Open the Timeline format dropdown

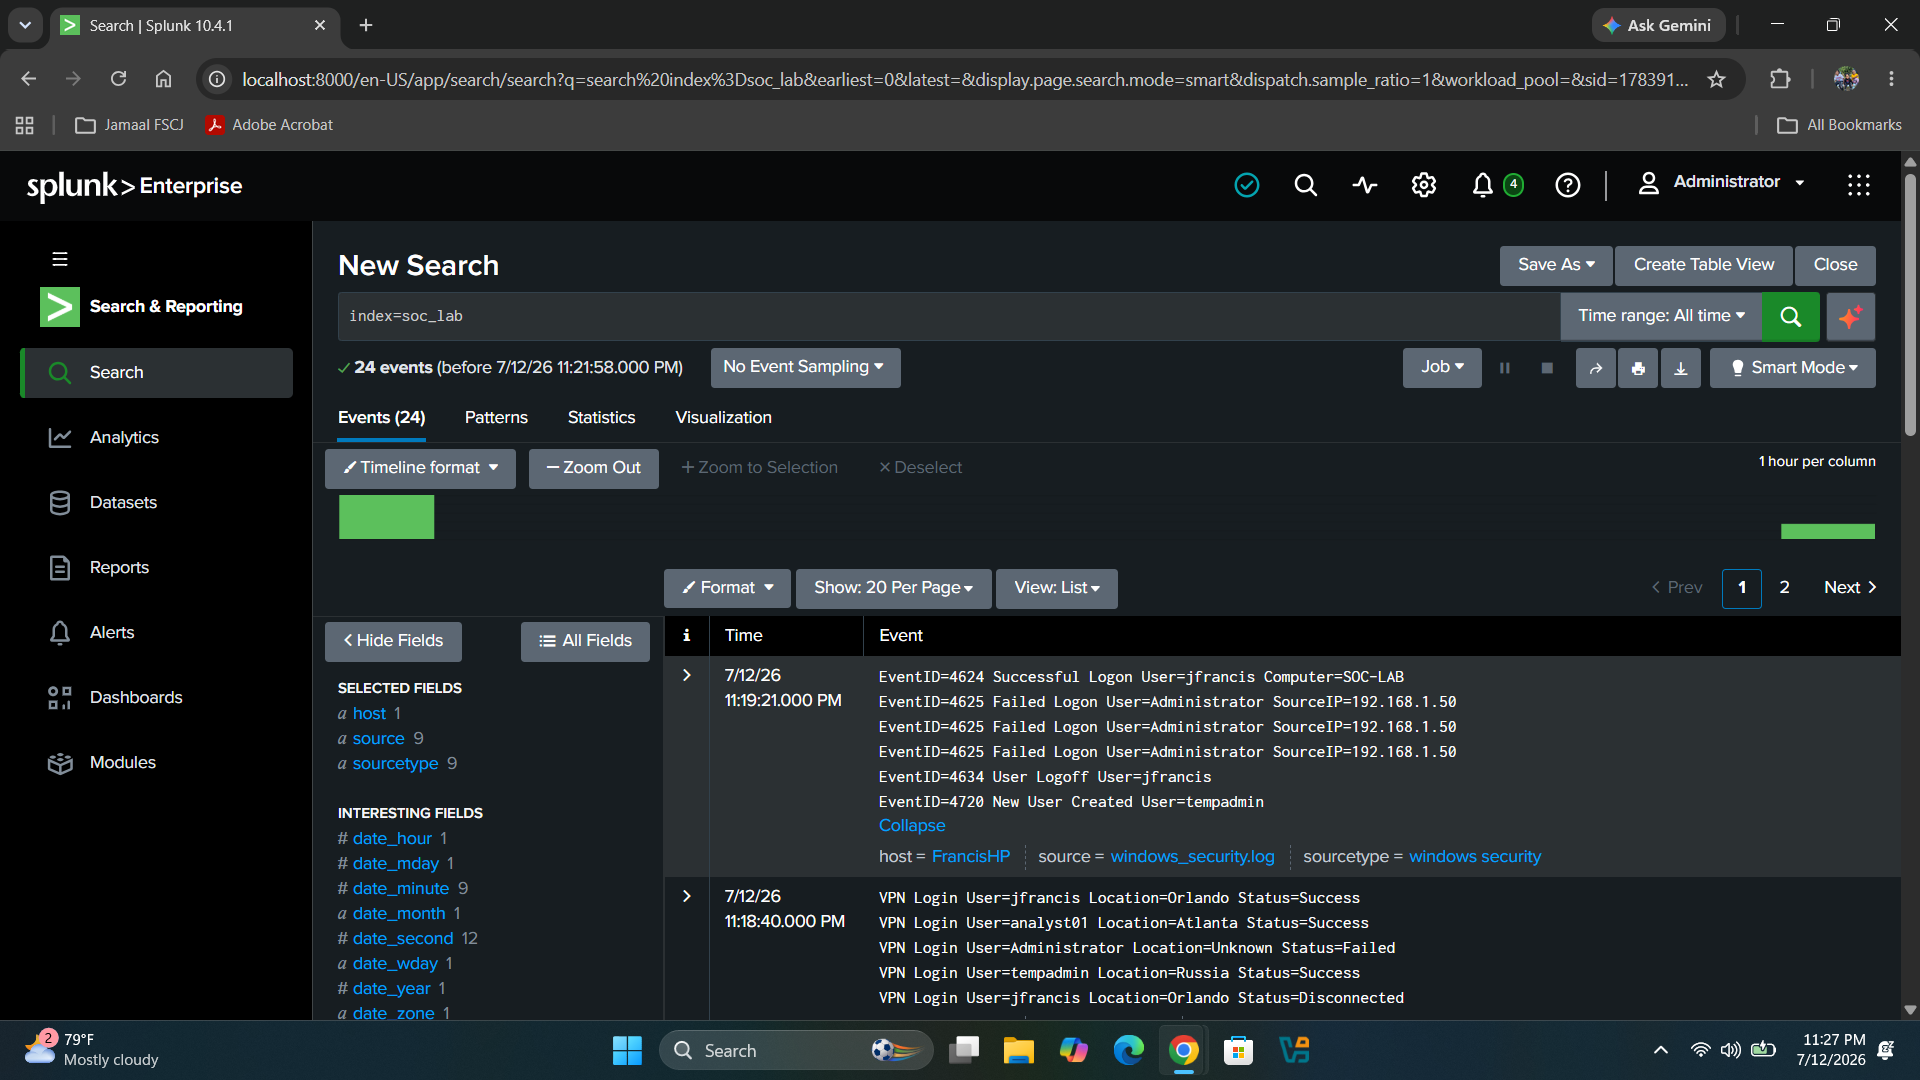tap(420, 468)
